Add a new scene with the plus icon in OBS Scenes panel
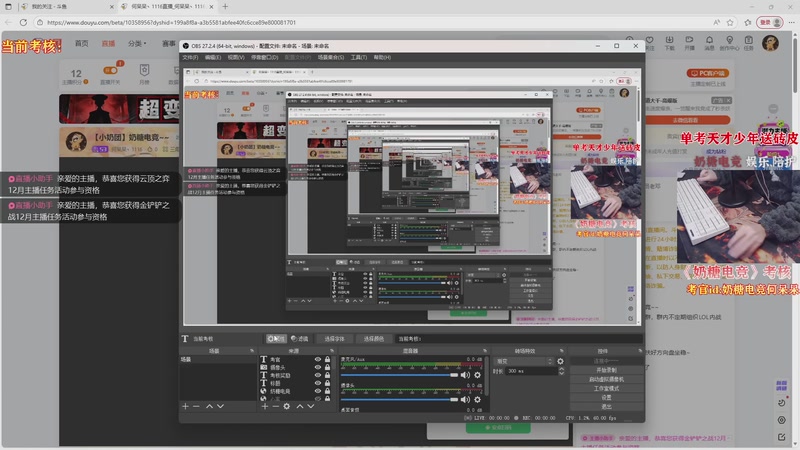The width and height of the screenshot is (800, 450). click(x=185, y=406)
